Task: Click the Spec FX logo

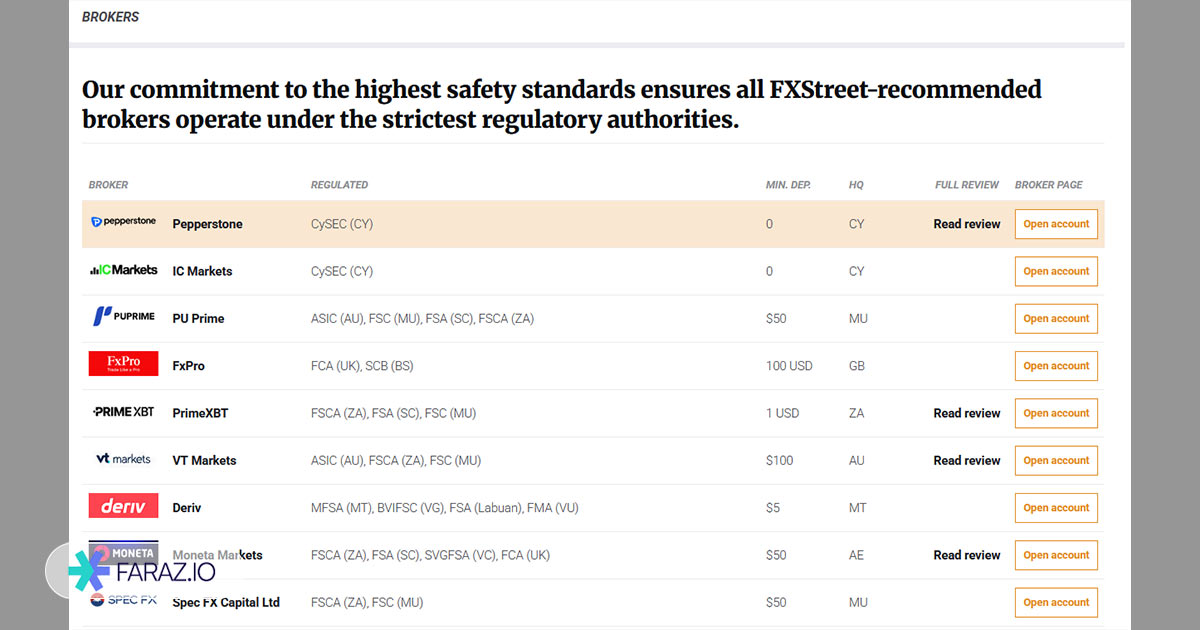Action: coord(123,600)
